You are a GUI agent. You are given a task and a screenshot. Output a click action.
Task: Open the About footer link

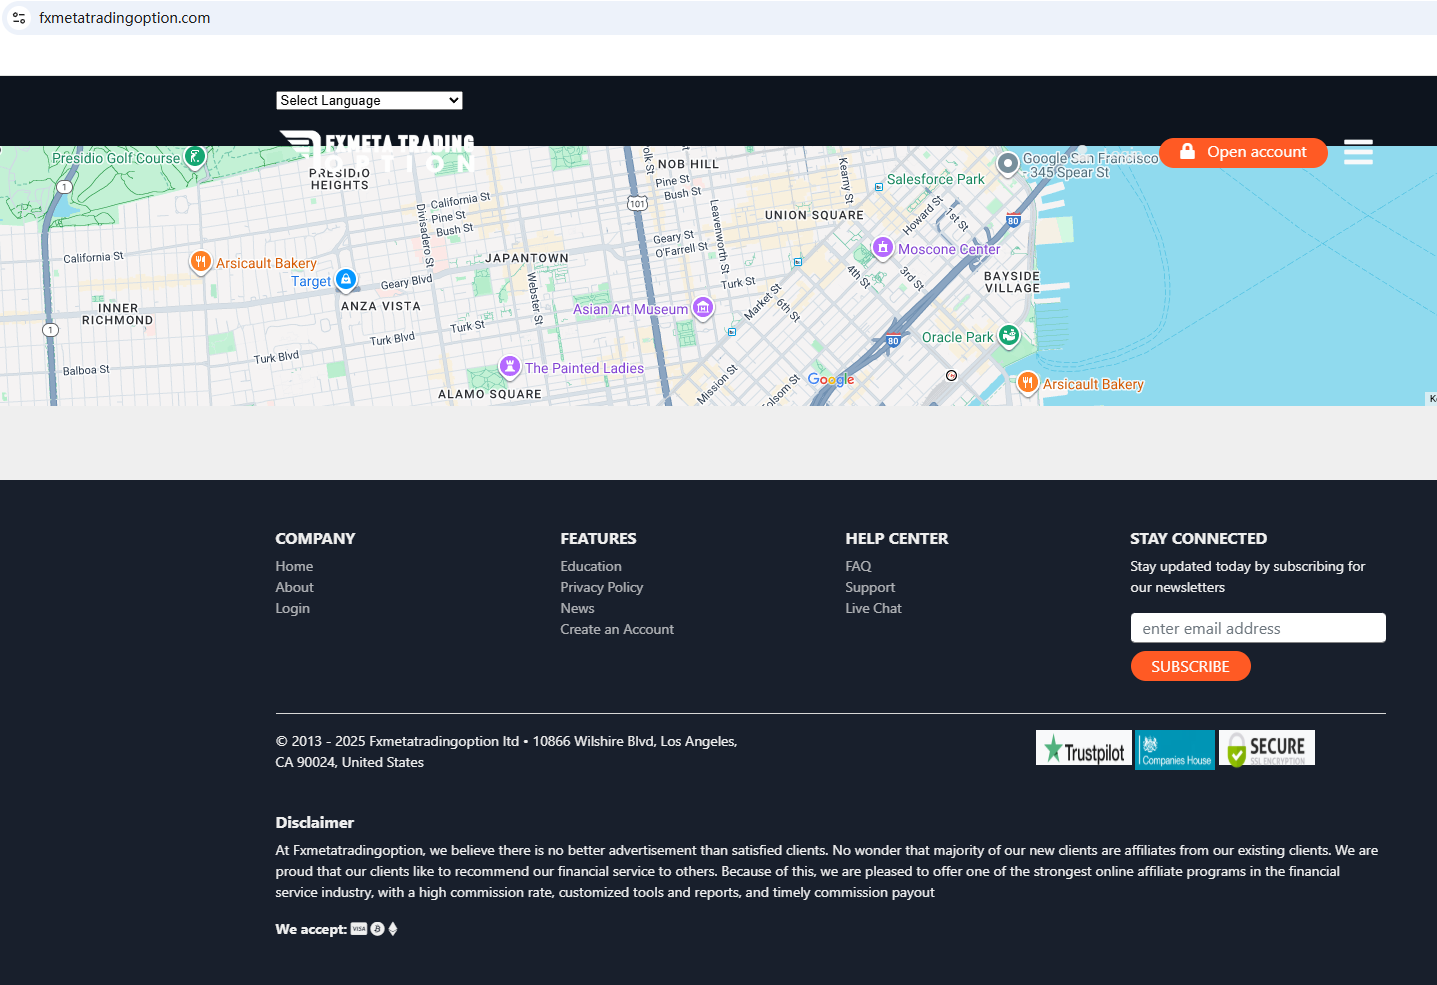[x=294, y=587]
